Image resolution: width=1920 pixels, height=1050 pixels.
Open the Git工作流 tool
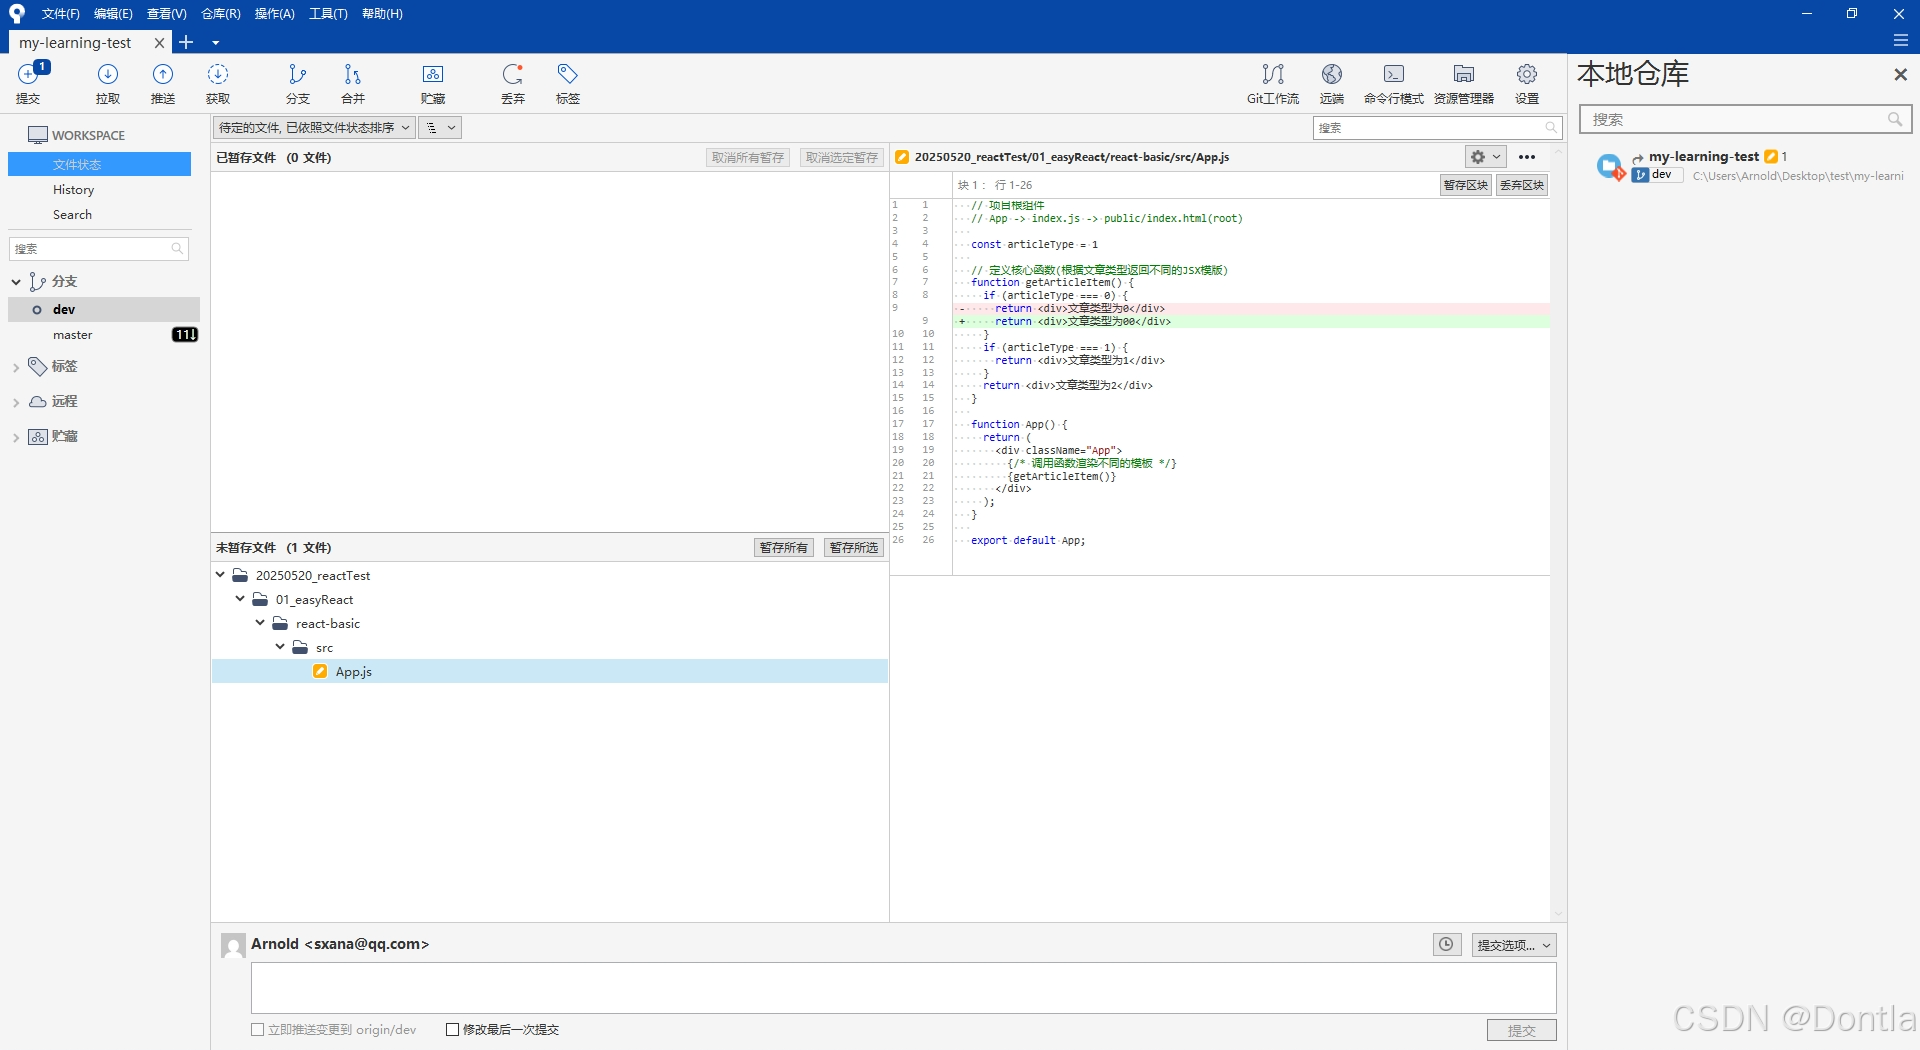(1272, 84)
